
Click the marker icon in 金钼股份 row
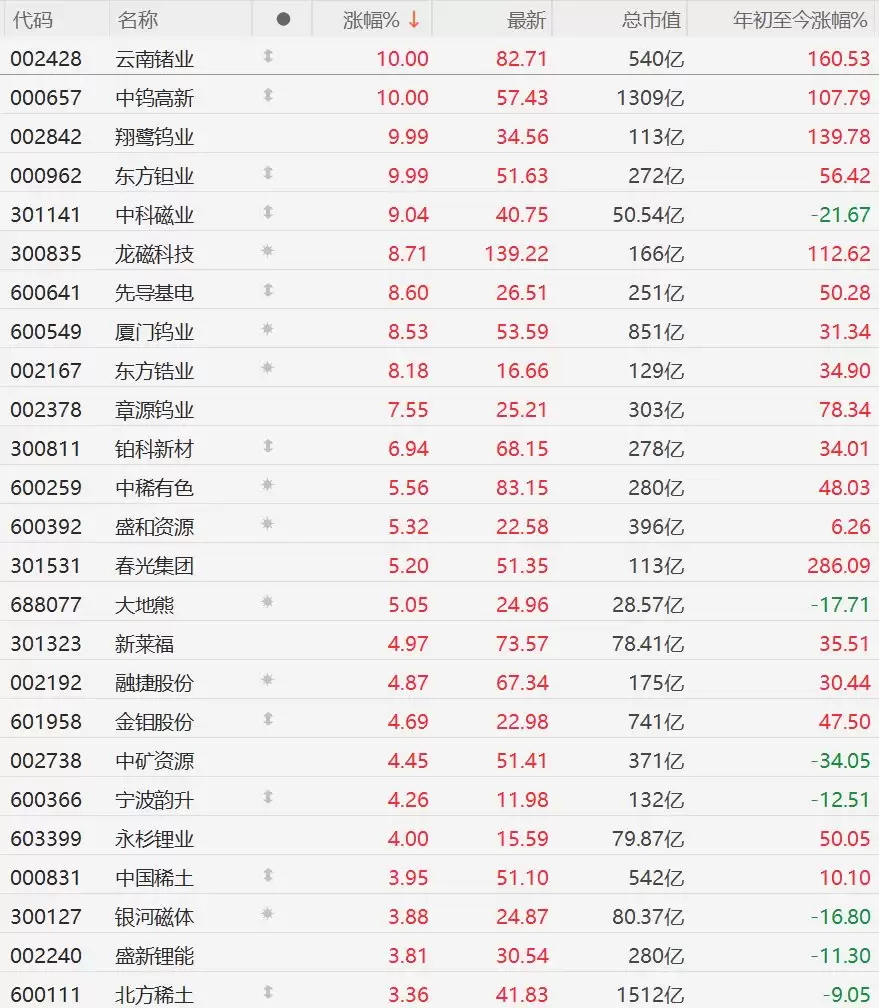(268, 719)
